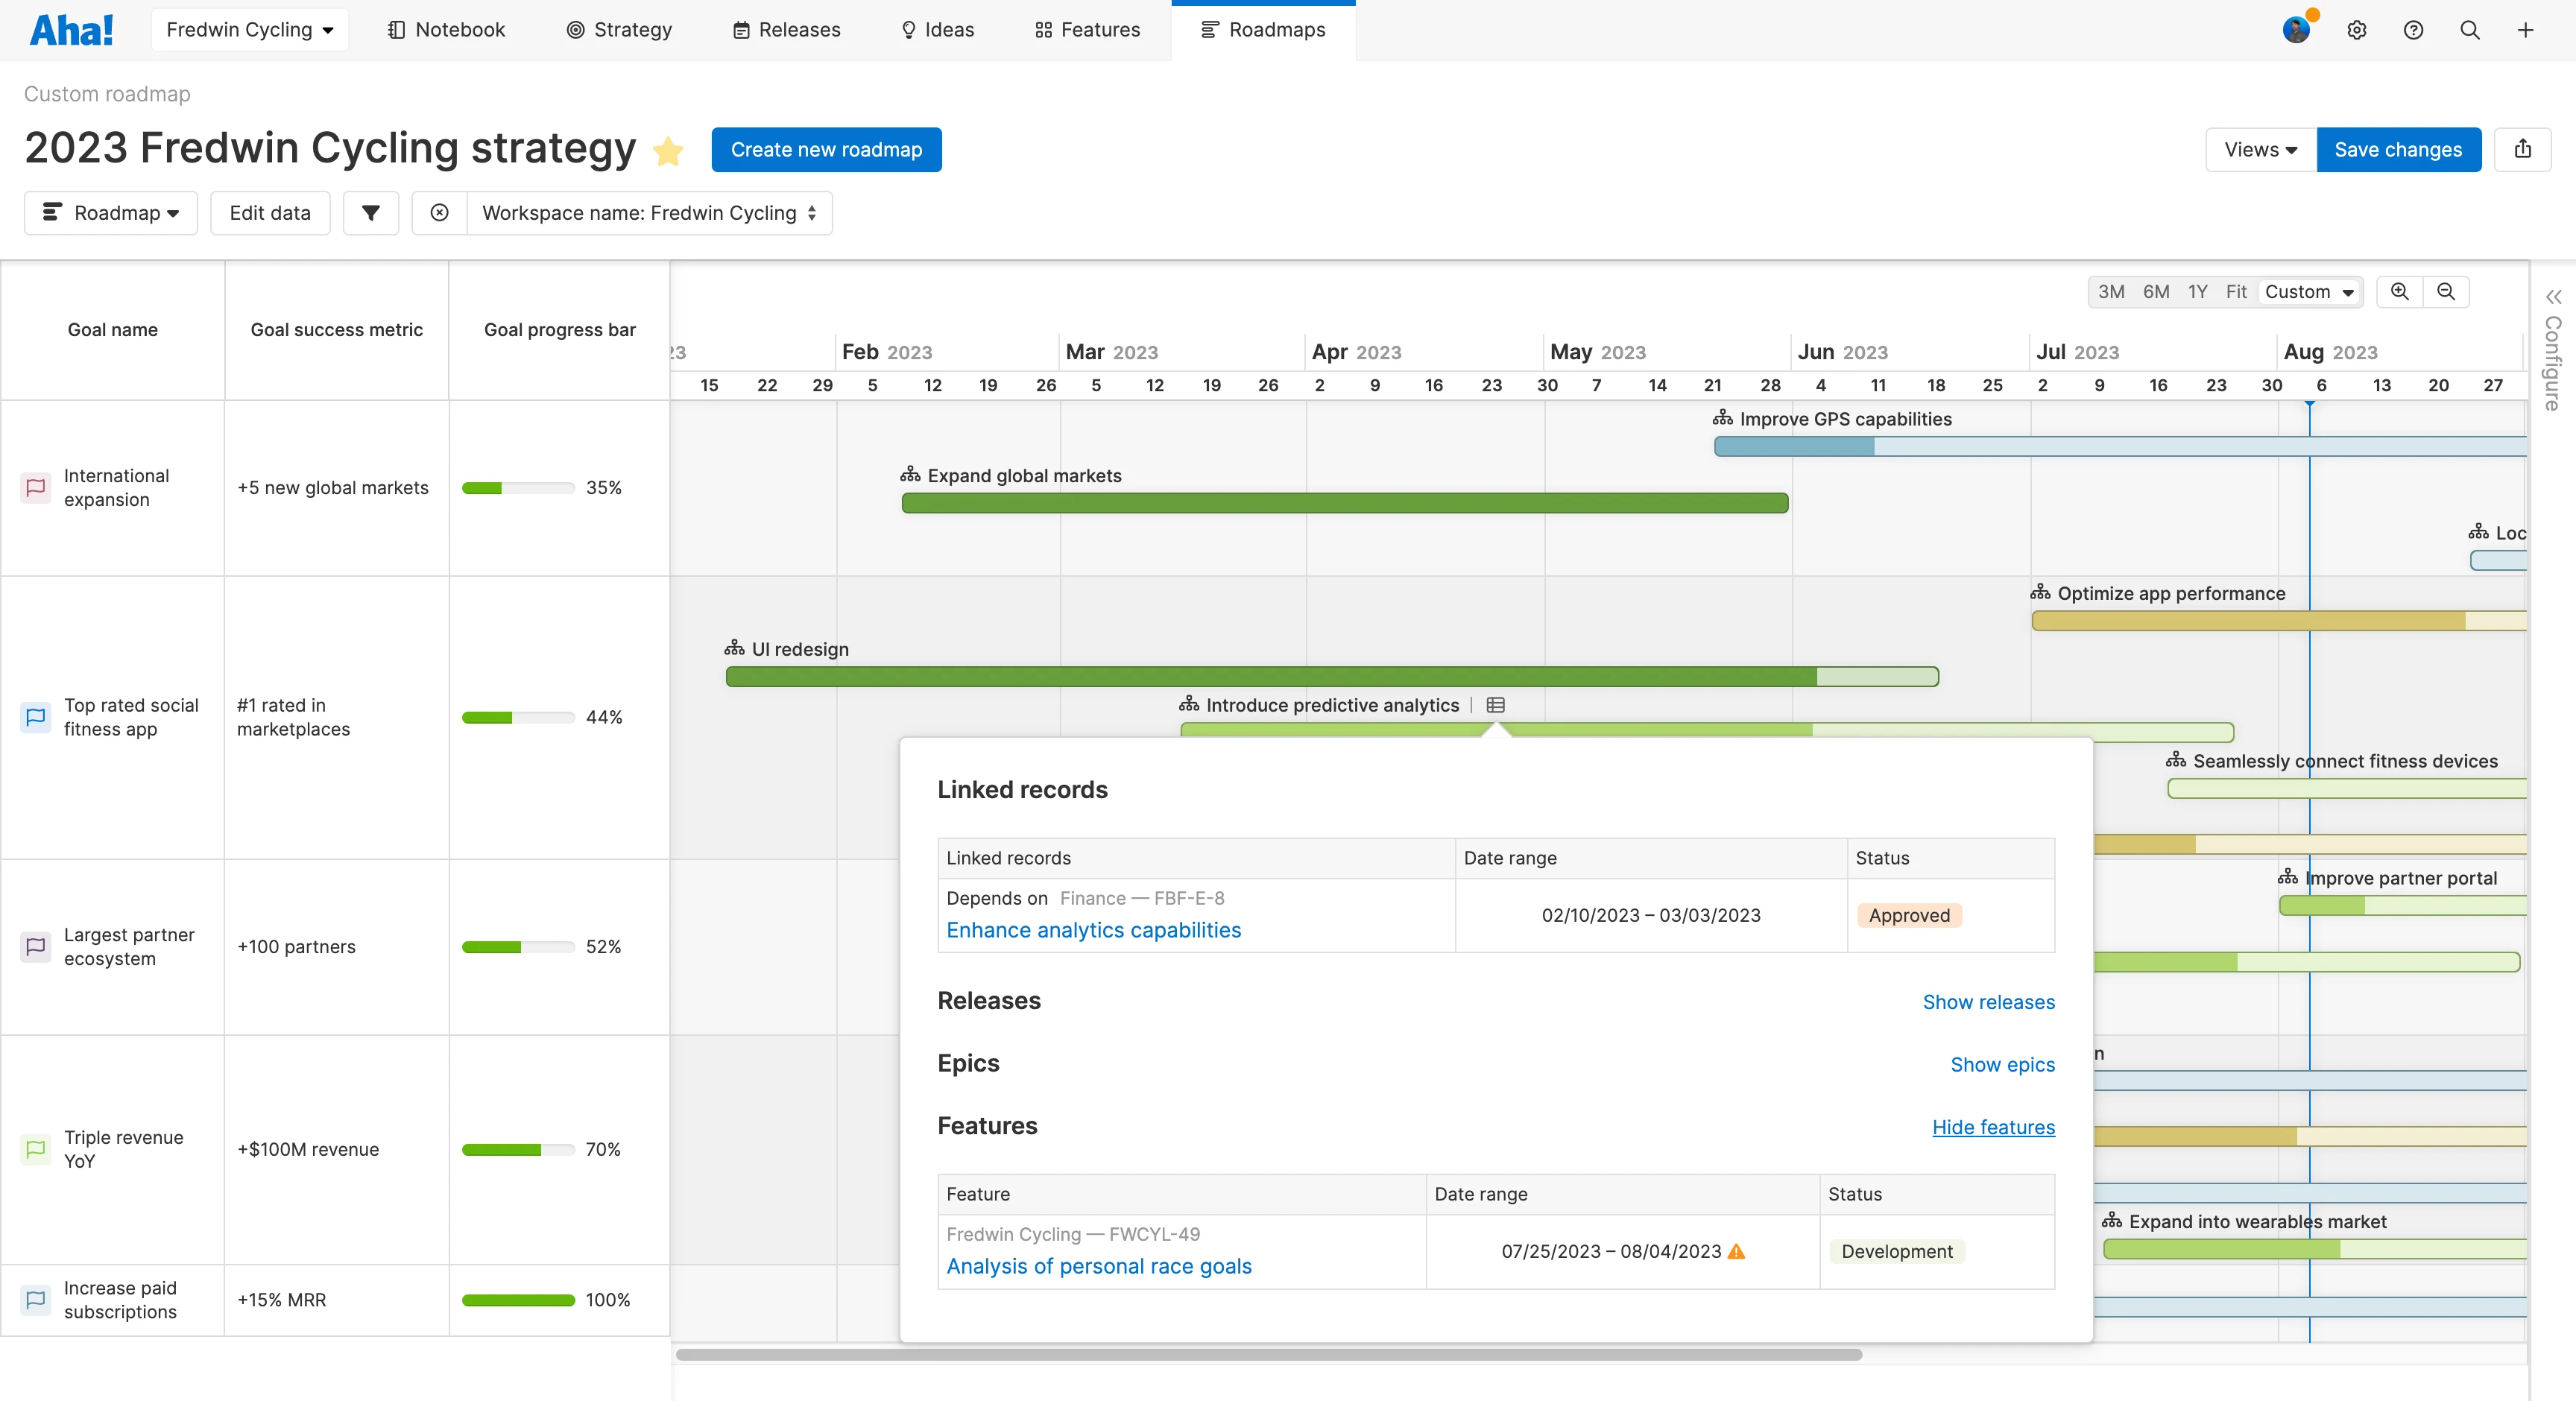The image size is (2576, 1401).
Task: Open the Fredwin Cycling workspace dropdown
Action: coord(250,30)
